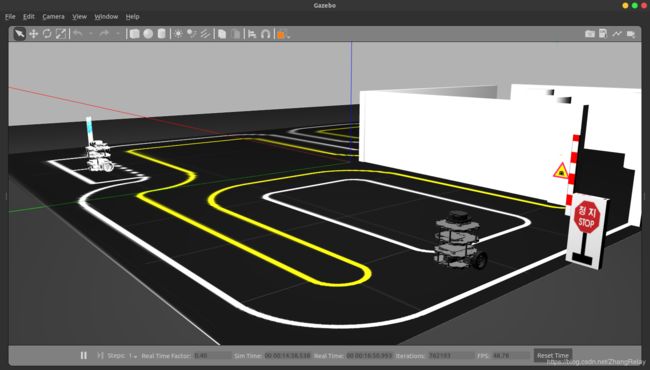
Task: Click the Iterations value field
Action: coord(451,356)
